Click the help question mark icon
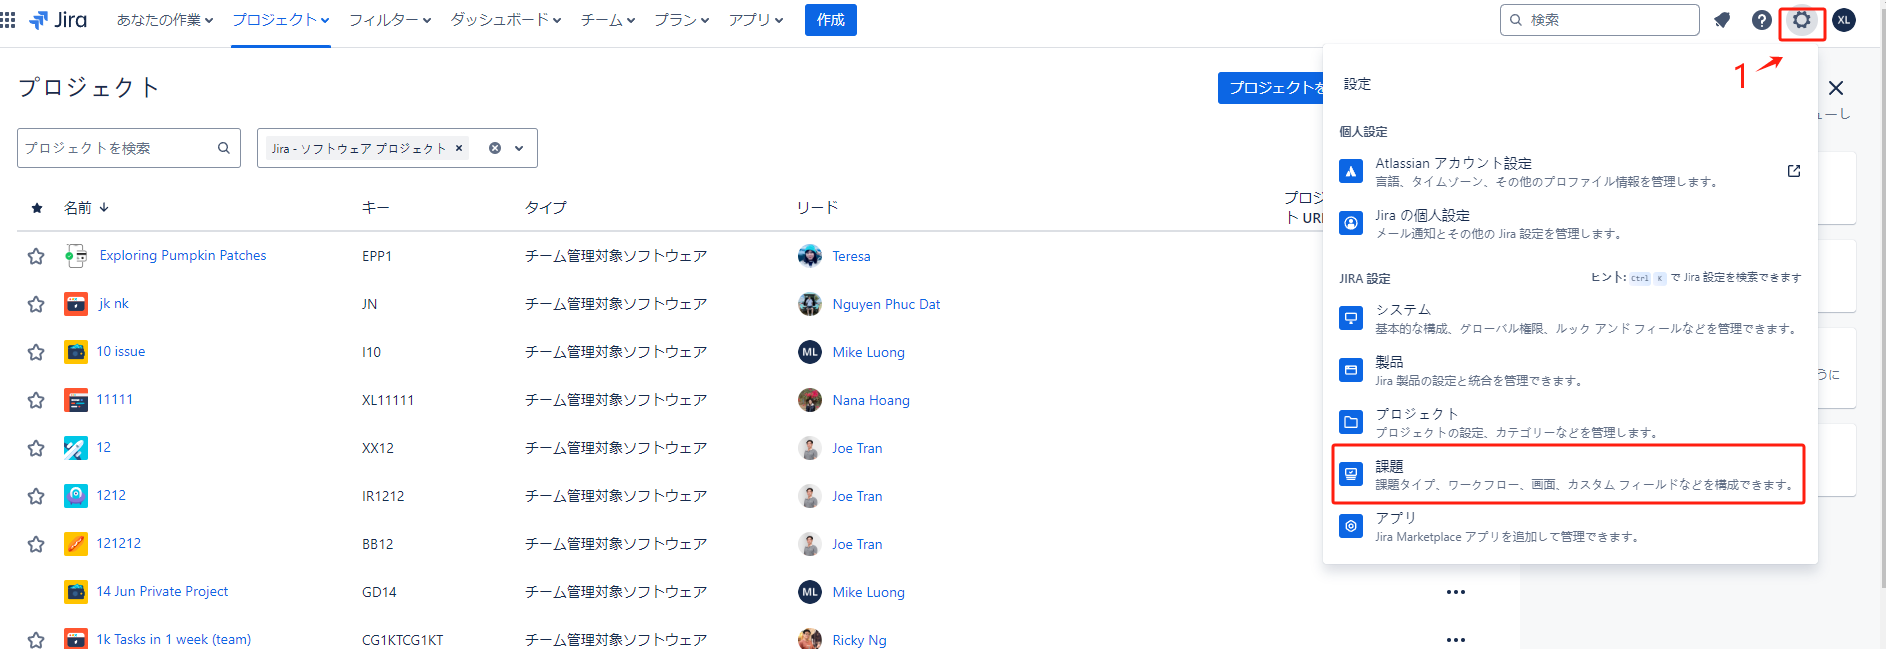The image size is (1886, 649). click(1761, 20)
